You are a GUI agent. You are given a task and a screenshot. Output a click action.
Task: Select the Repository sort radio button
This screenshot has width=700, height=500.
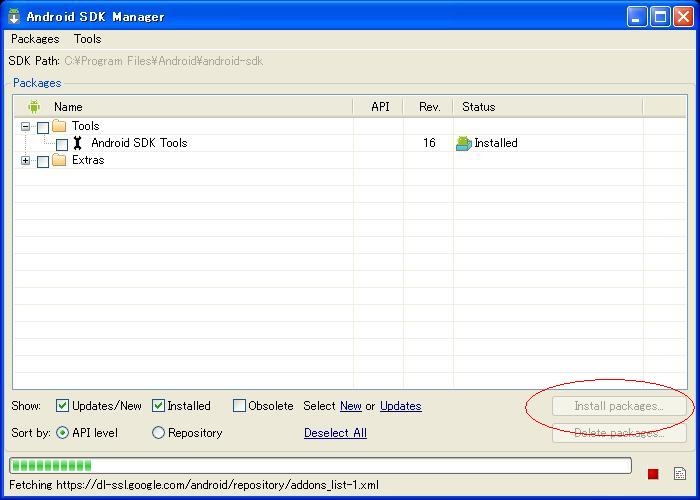[158, 433]
